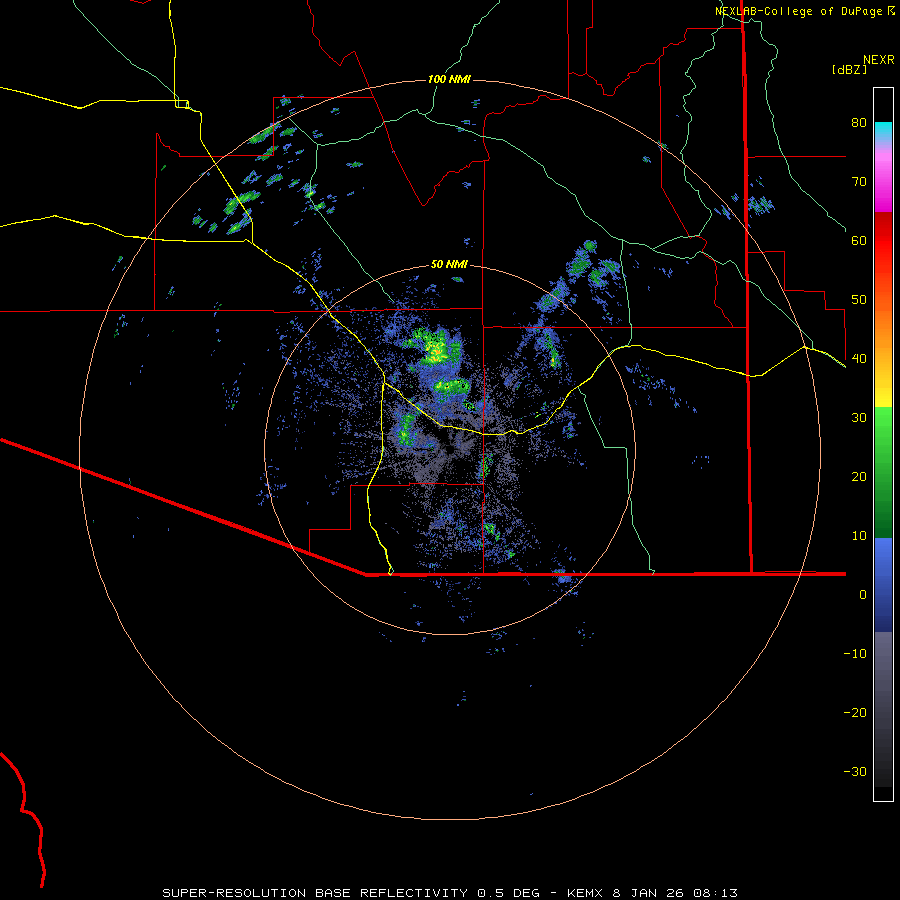Image resolution: width=900 pixels, height=900 pixels.
Task: Click the 100 NMI range ring label
Action: click(449, 79)
